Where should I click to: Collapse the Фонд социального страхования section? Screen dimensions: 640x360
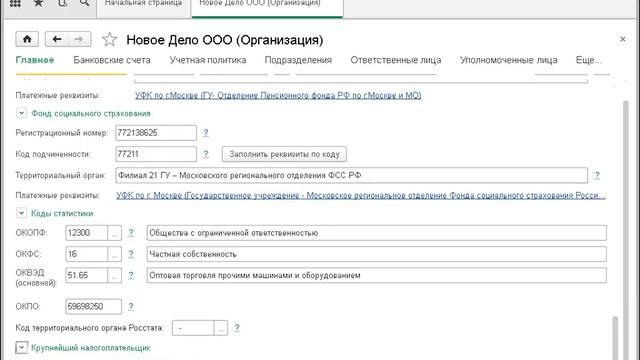click(x=21, y=113)
